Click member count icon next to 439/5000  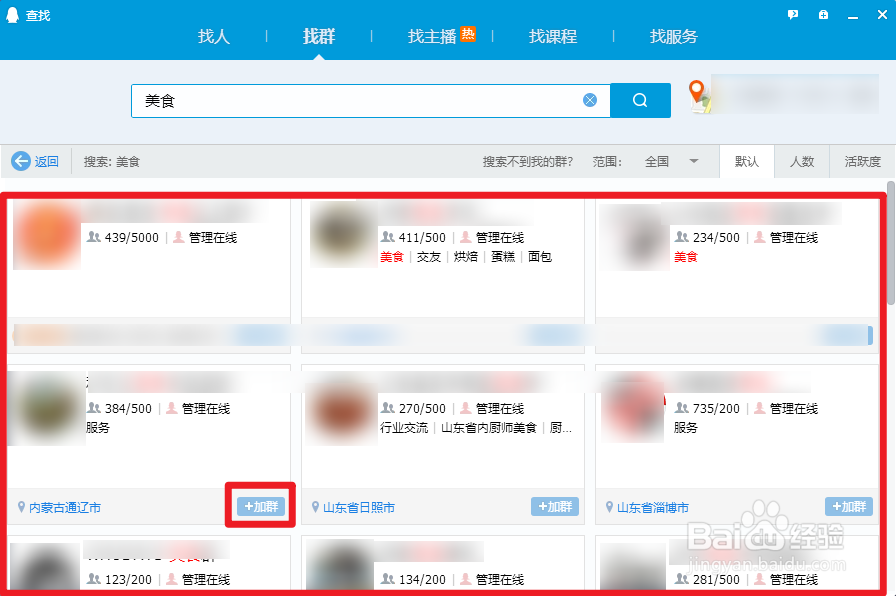[94, 237]
